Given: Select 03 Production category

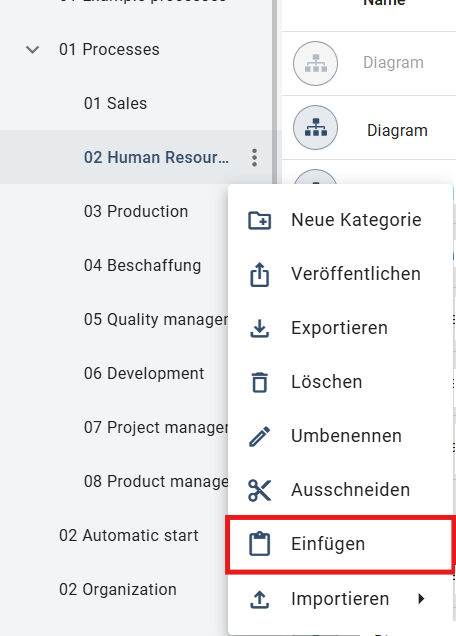Looking at the screenshot, I should [136, 211].
